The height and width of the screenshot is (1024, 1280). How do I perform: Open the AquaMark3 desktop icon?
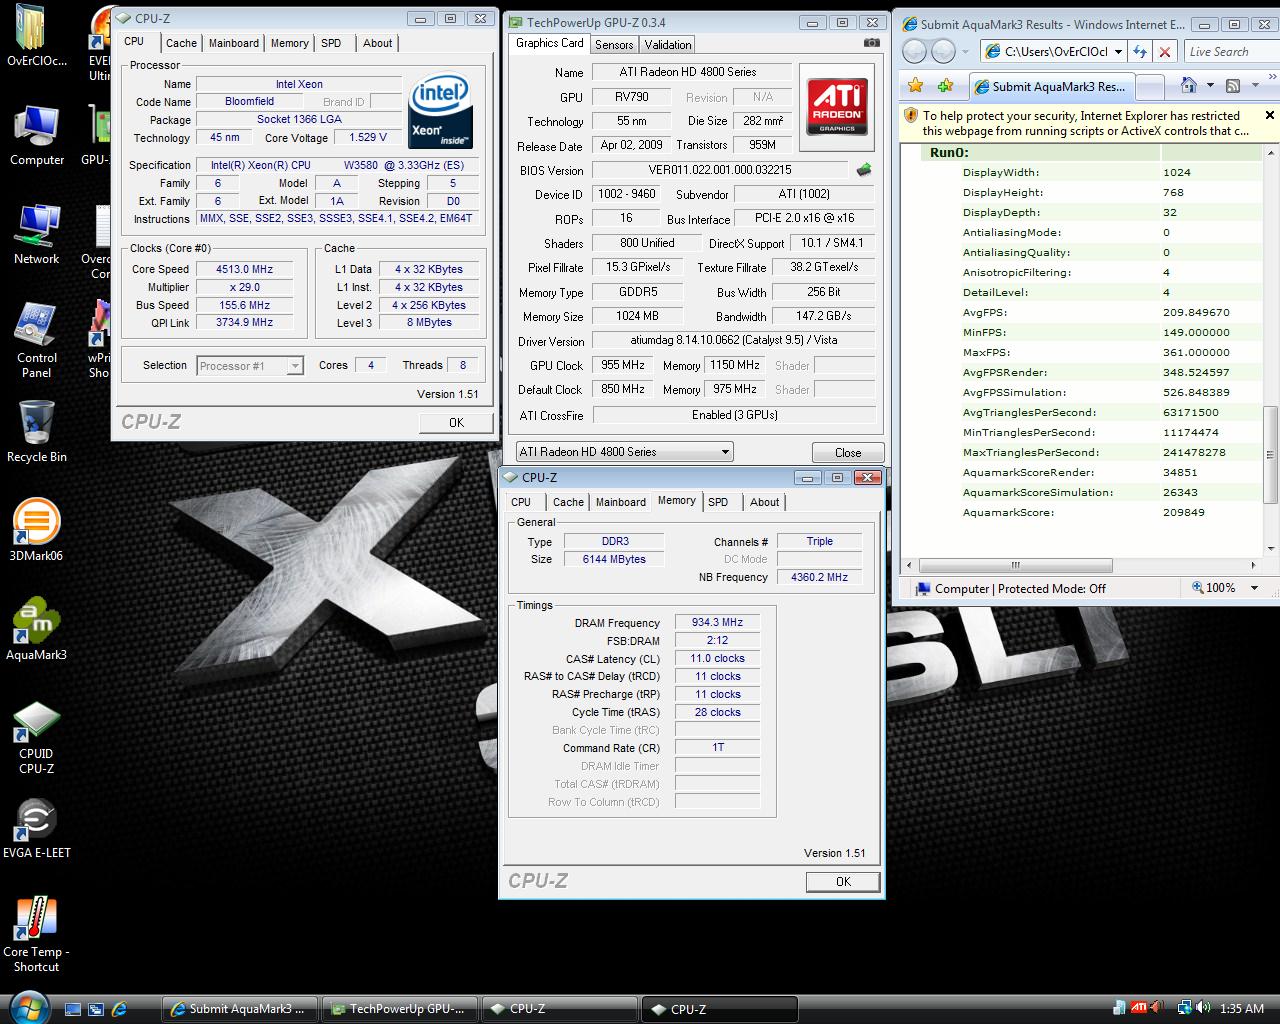[36, 629]
